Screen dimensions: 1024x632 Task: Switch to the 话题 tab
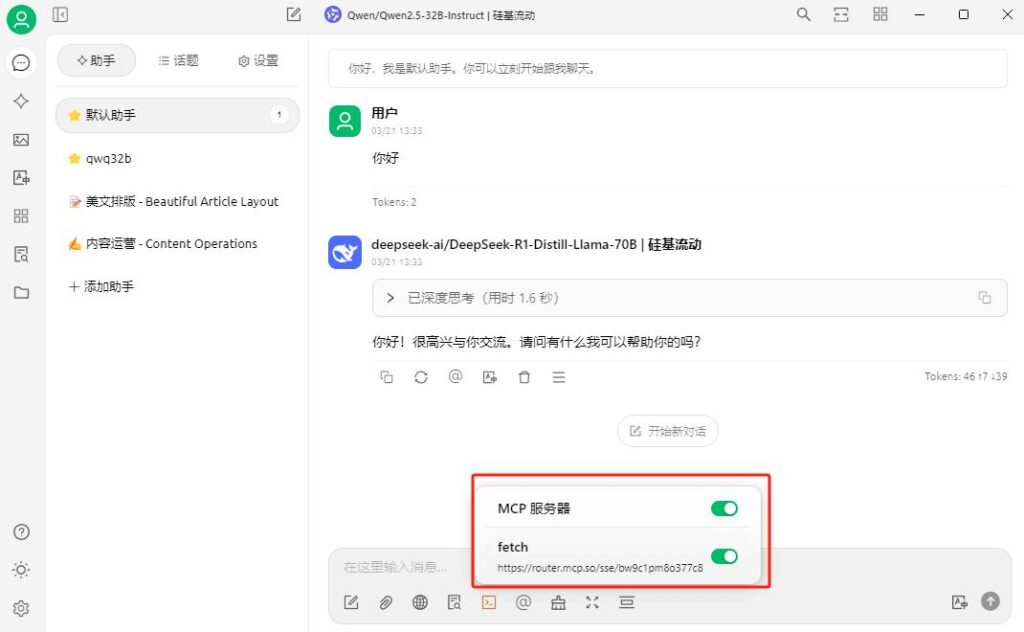coord(179,61)
